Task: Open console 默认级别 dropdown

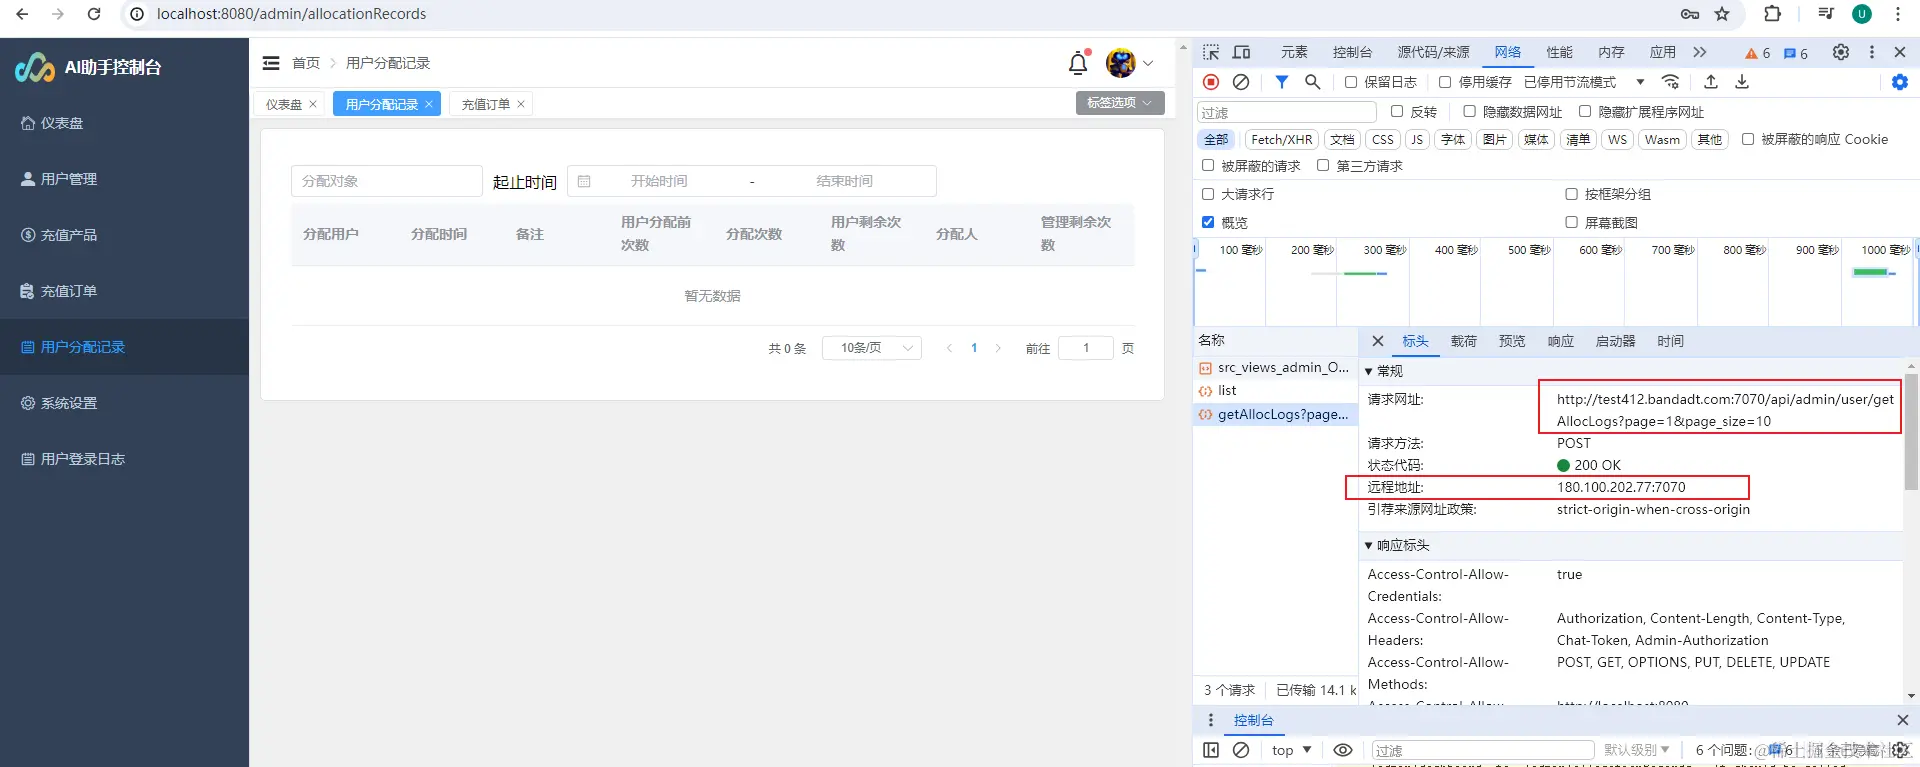Action: tap(1637, 750)
